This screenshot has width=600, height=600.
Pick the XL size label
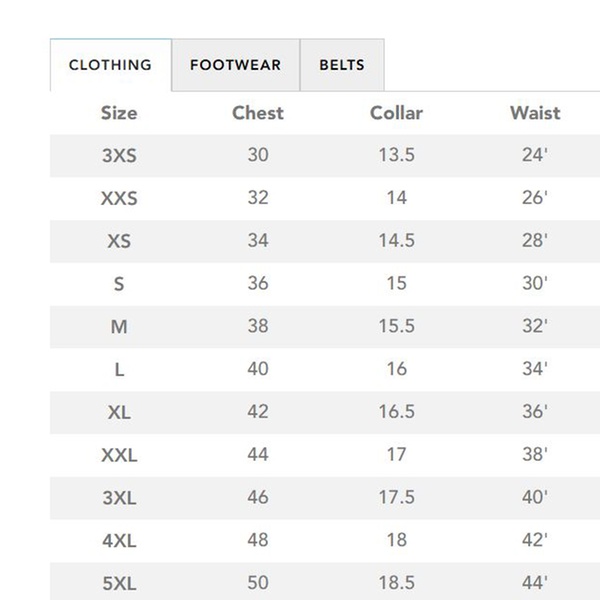tap(119, 412)
